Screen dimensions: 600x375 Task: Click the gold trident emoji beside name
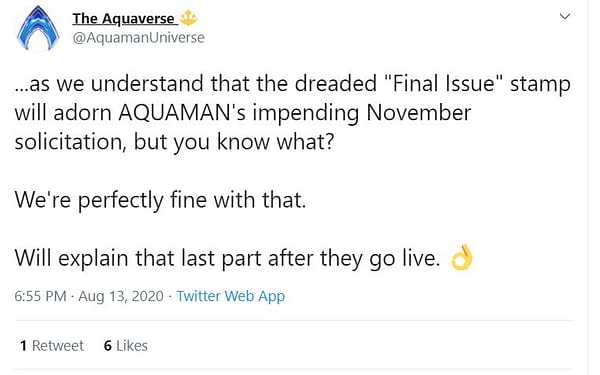188,18
